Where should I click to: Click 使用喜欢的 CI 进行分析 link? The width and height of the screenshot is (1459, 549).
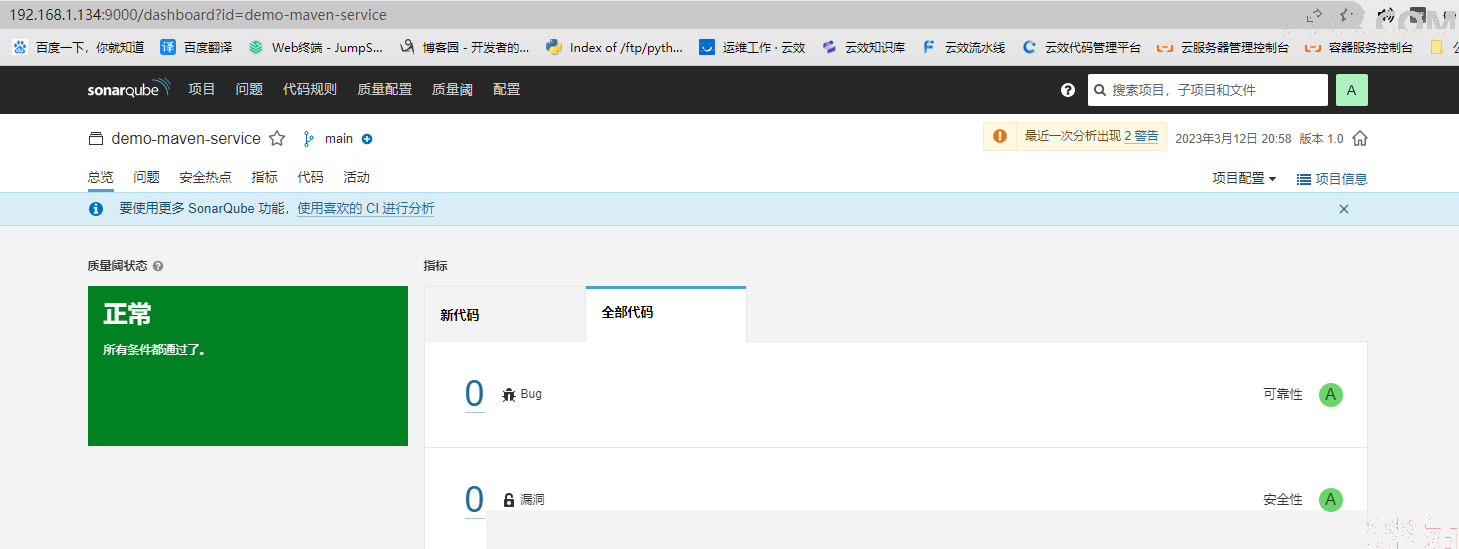pyautogui.click(x=366, y=209)
